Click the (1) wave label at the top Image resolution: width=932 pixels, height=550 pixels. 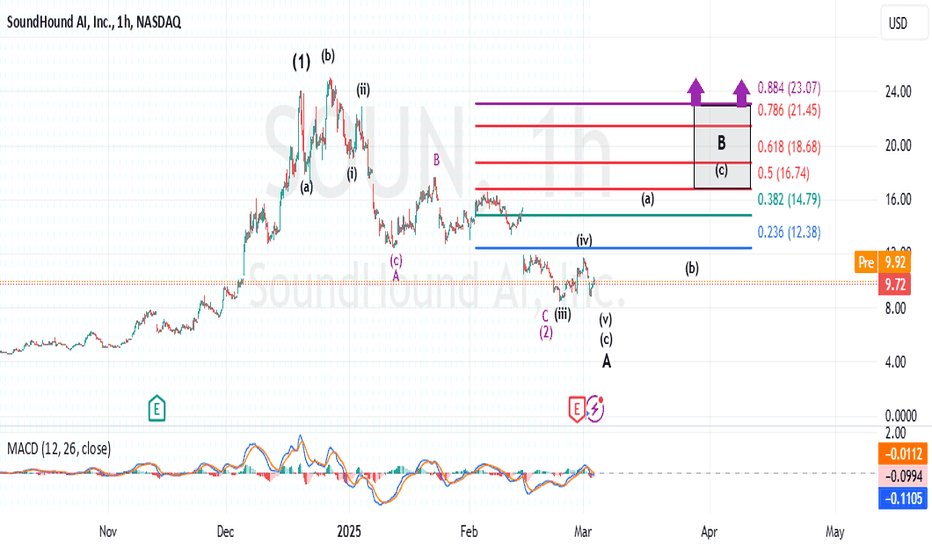pyautogui.click(x=301, y=62)
